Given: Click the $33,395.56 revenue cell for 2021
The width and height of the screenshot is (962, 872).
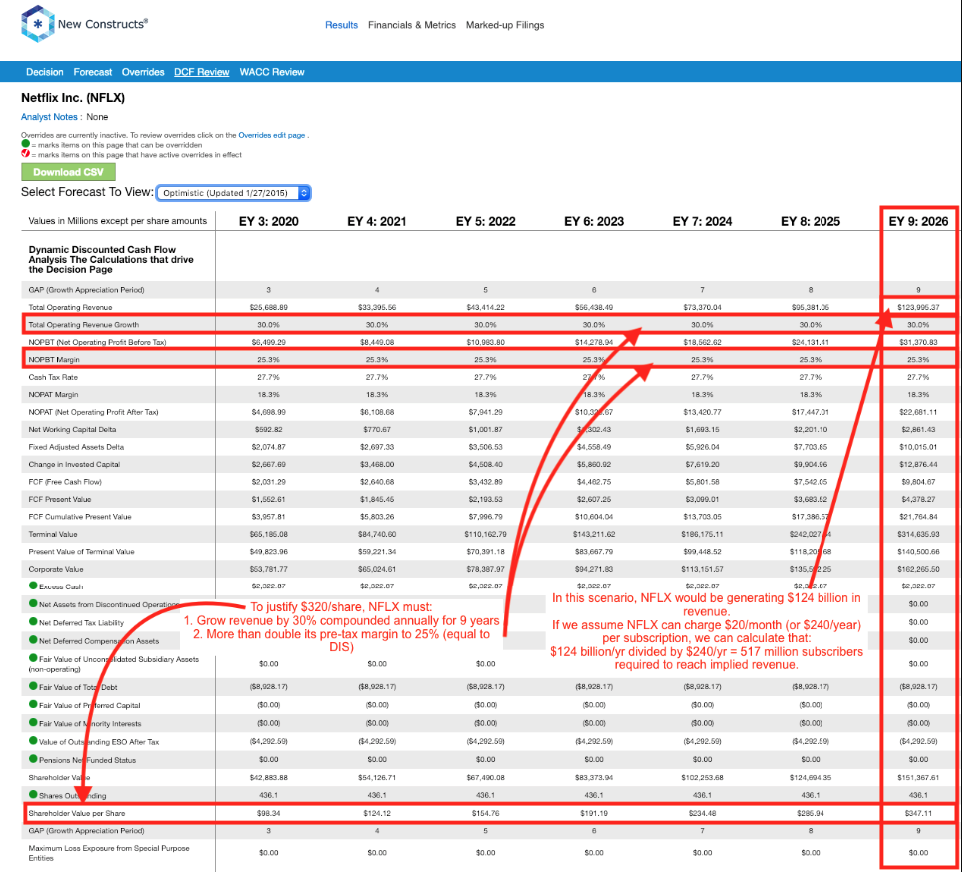Looking at the screenshot, I should pos(377,307).
